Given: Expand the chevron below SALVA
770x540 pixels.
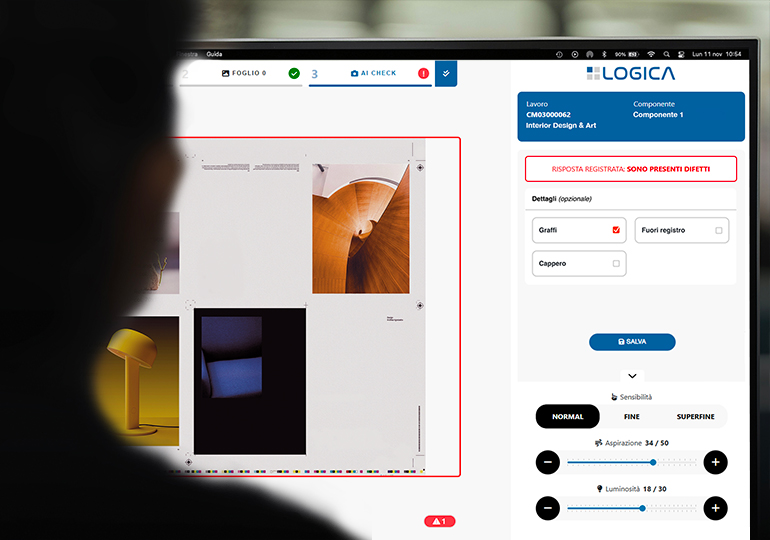Looking at the screenshot, I should (632, 376).
